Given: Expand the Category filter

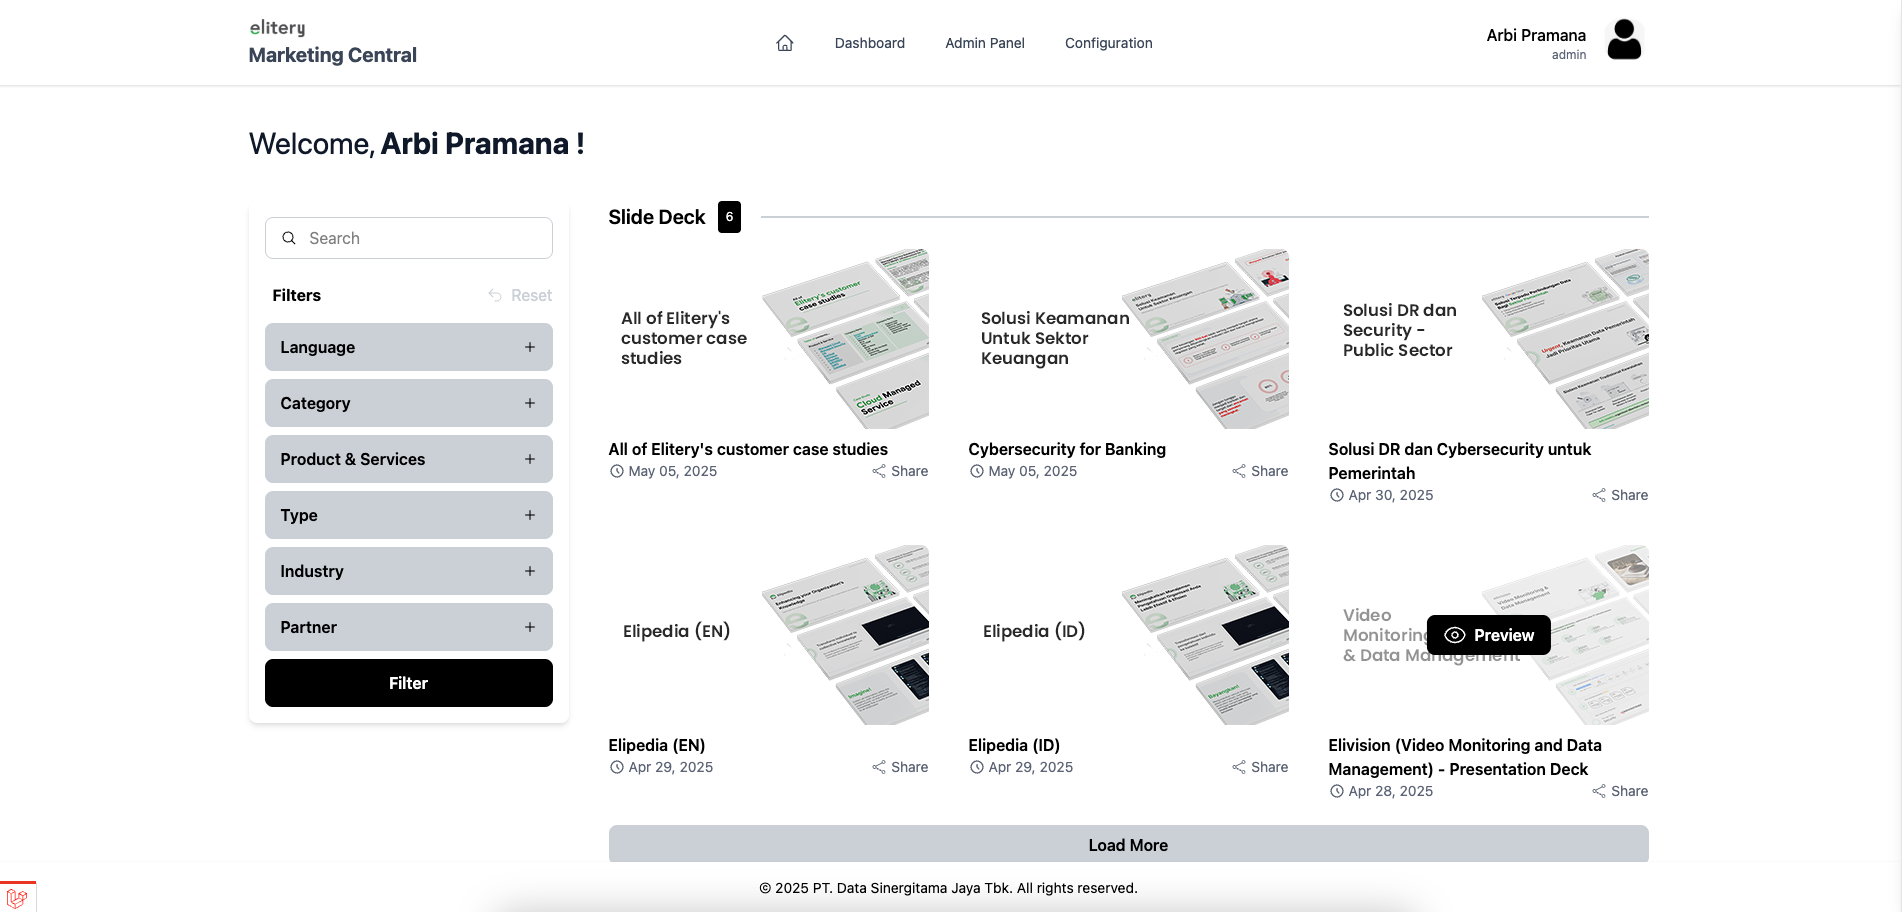Looking at the screenshot, I should [x=409, y=403].
